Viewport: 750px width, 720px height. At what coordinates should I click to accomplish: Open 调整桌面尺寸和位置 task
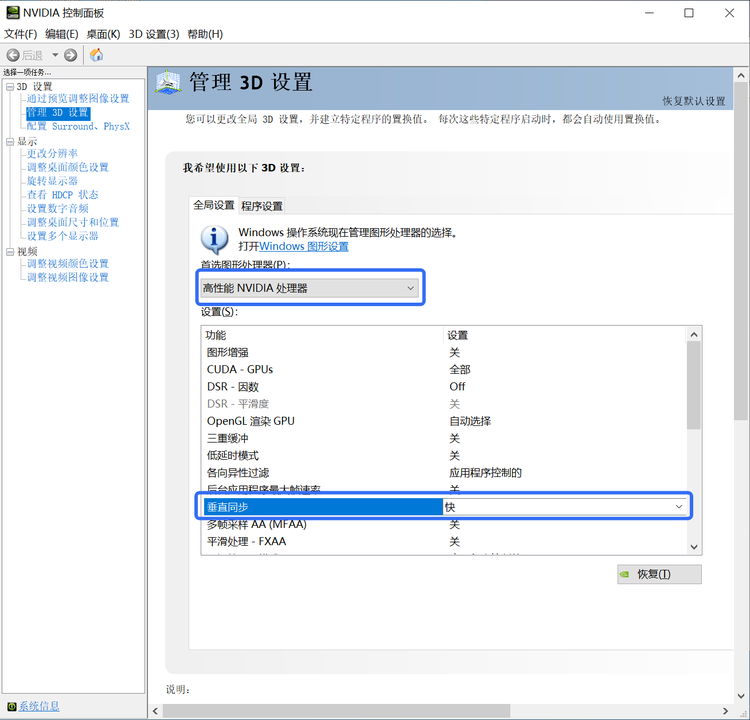point(73,222)
